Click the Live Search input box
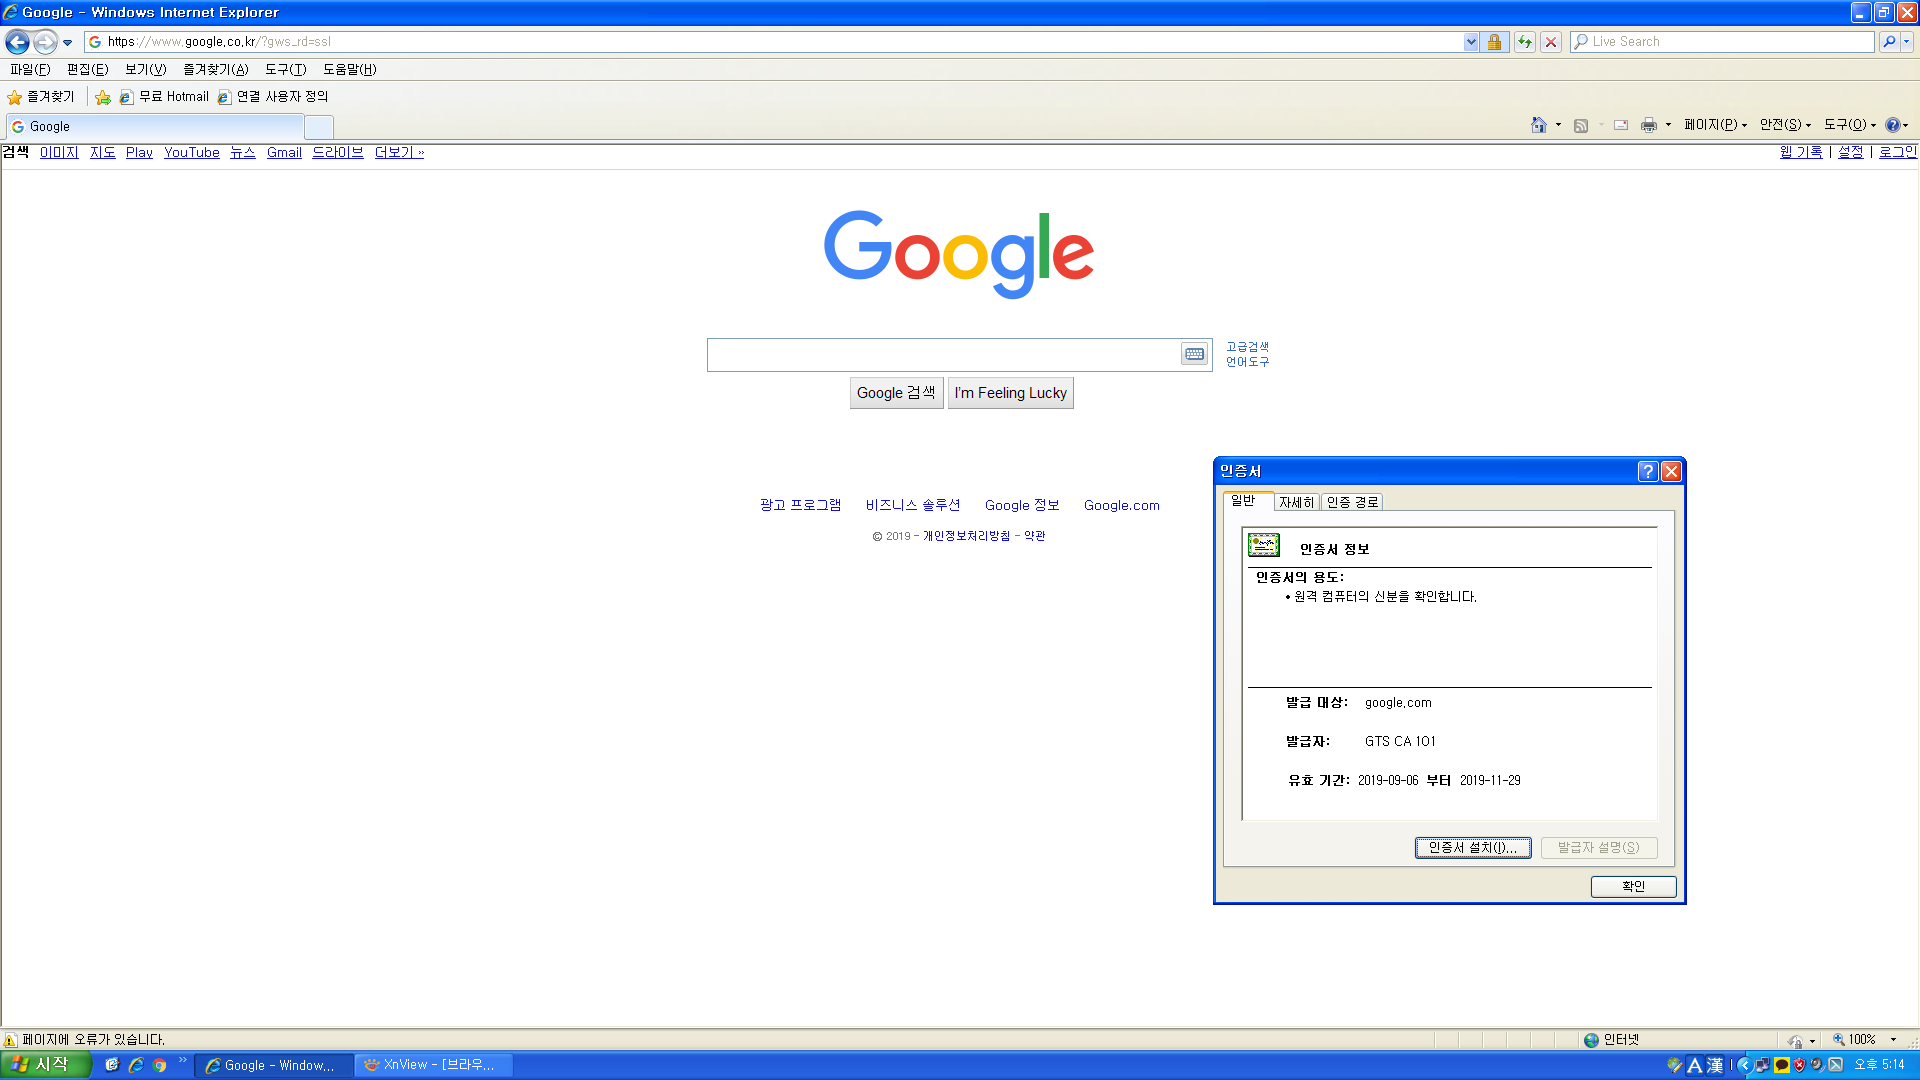1920x1080 pixels. click(x=1722, y=42)
